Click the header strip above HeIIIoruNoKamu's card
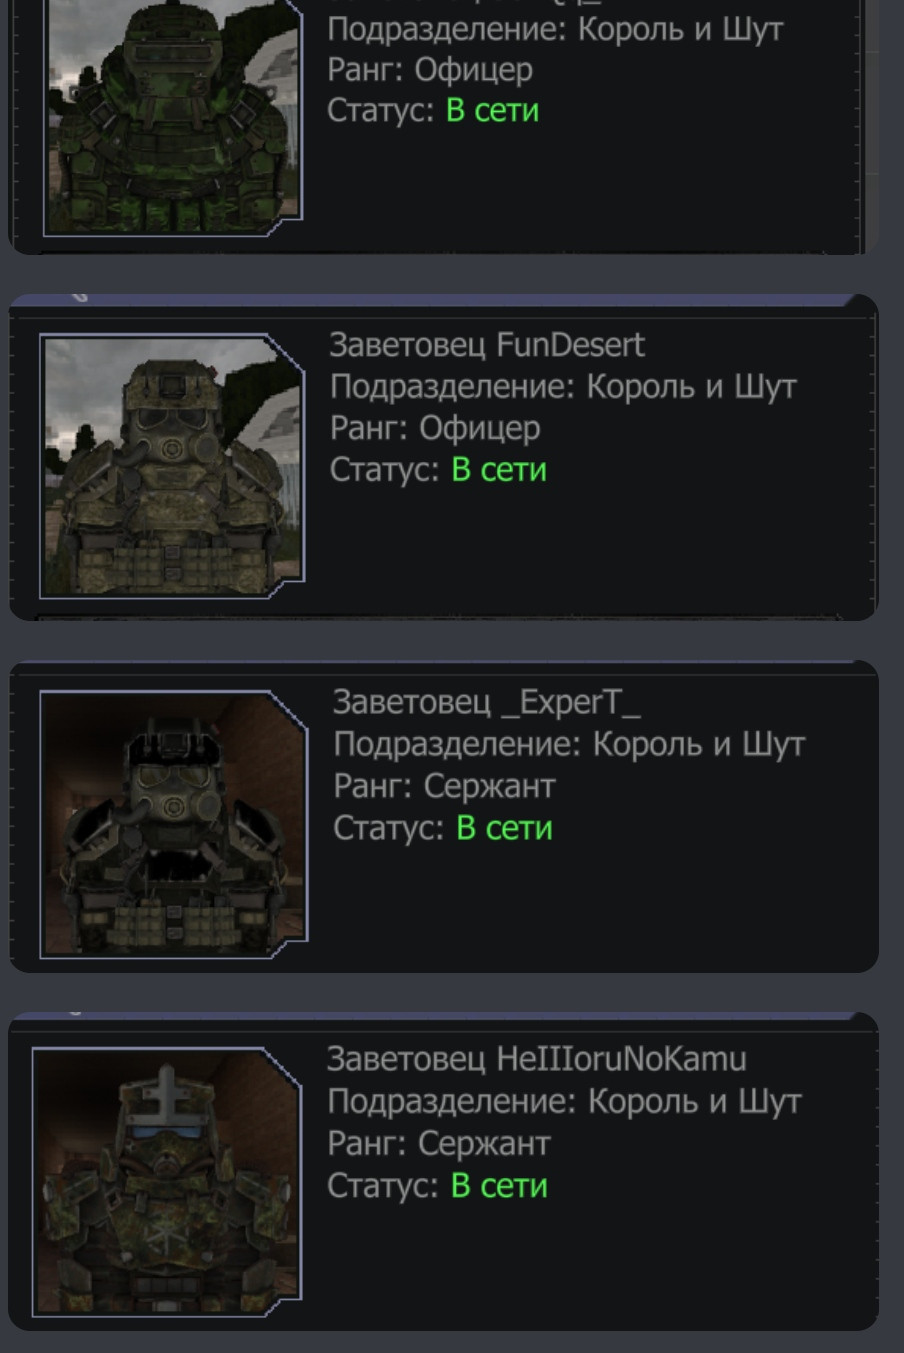Image resolution: width=904 pixels, height=1353 pixels. pyautogui.click(x=443, y=1016)
